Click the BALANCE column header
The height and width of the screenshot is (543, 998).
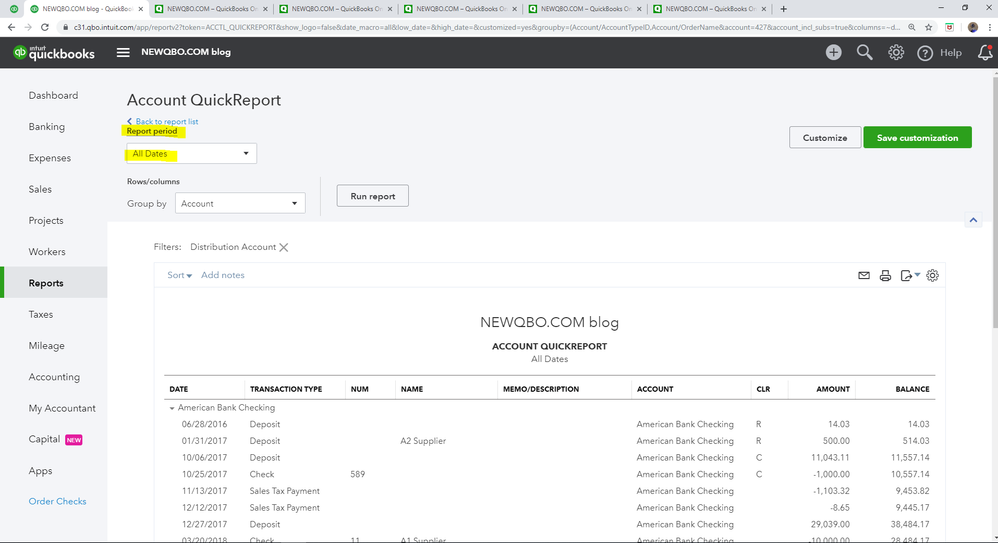tap(912, 389)
